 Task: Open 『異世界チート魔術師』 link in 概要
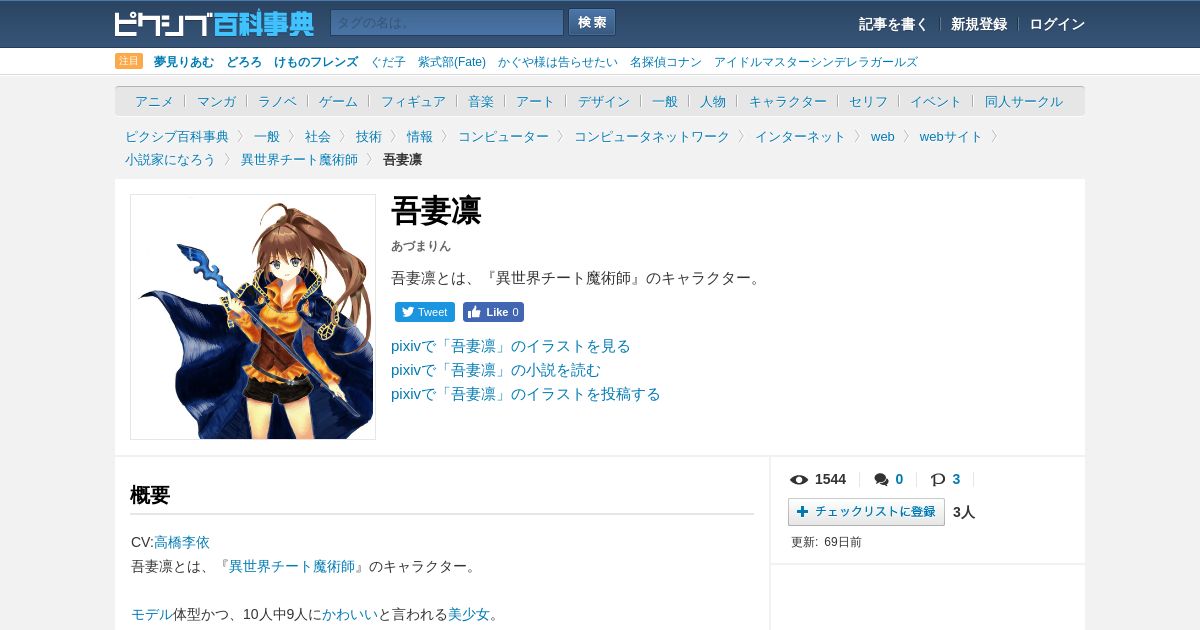click(292, 566)
